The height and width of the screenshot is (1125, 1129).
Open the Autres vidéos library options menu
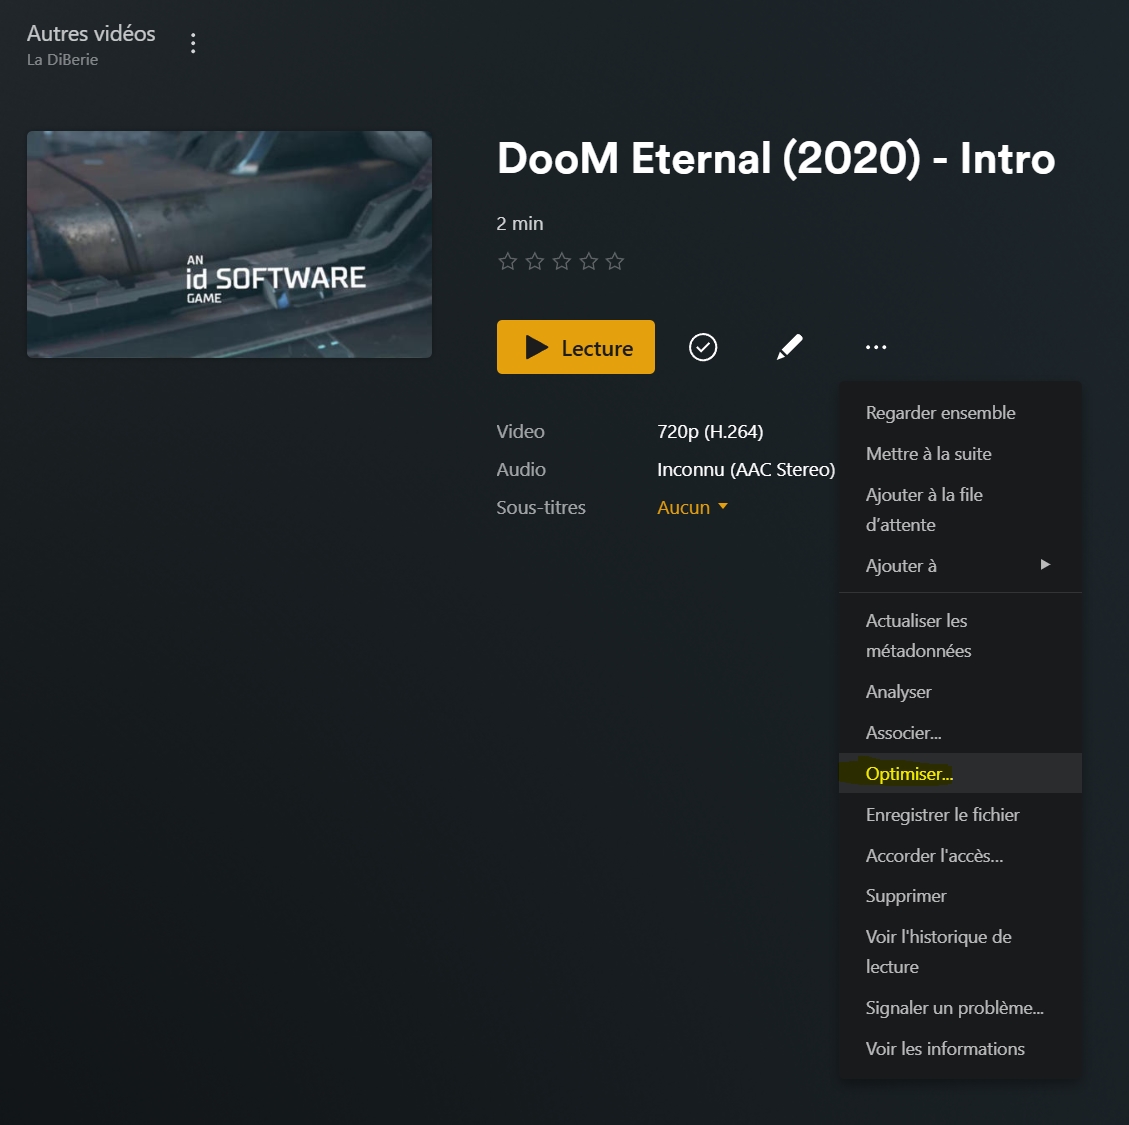(x=193, y=43)
